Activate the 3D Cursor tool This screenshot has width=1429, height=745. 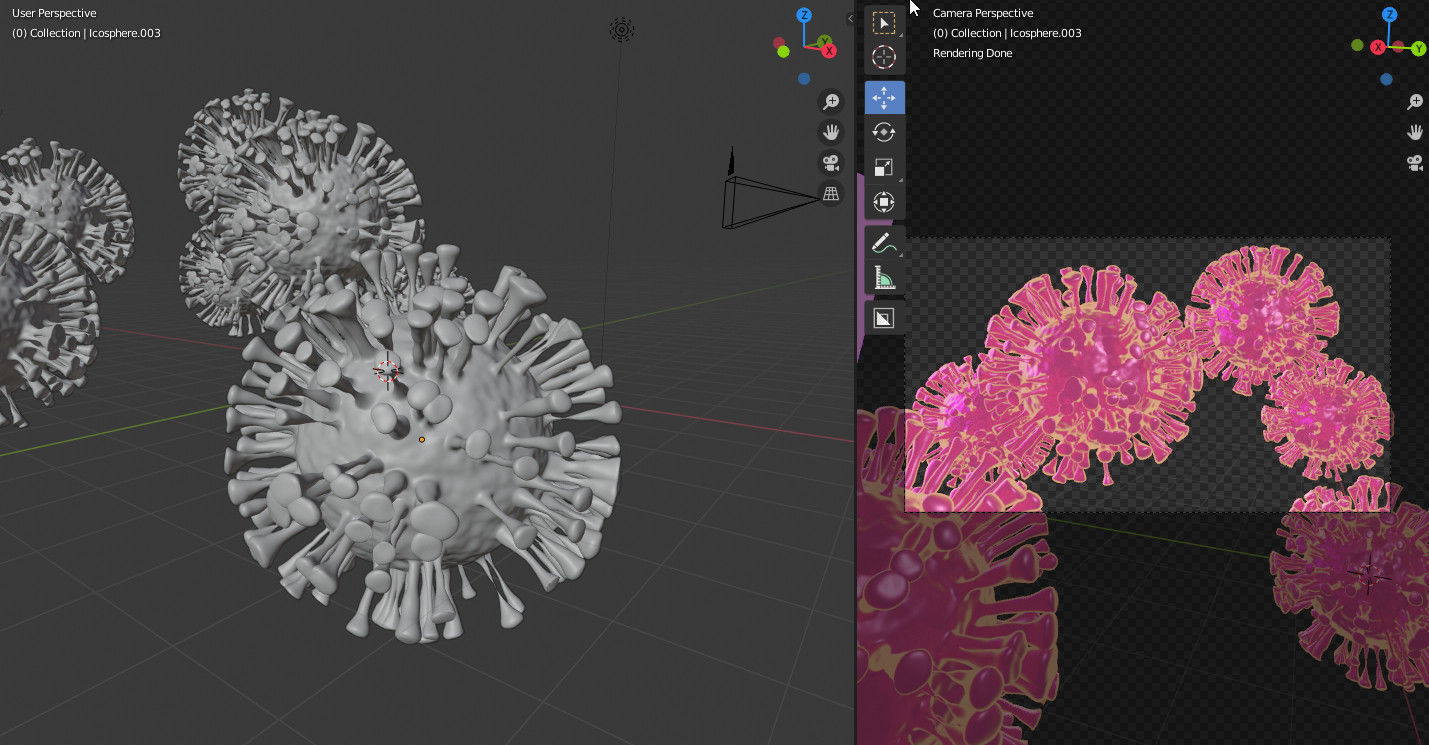pos(884,57)
